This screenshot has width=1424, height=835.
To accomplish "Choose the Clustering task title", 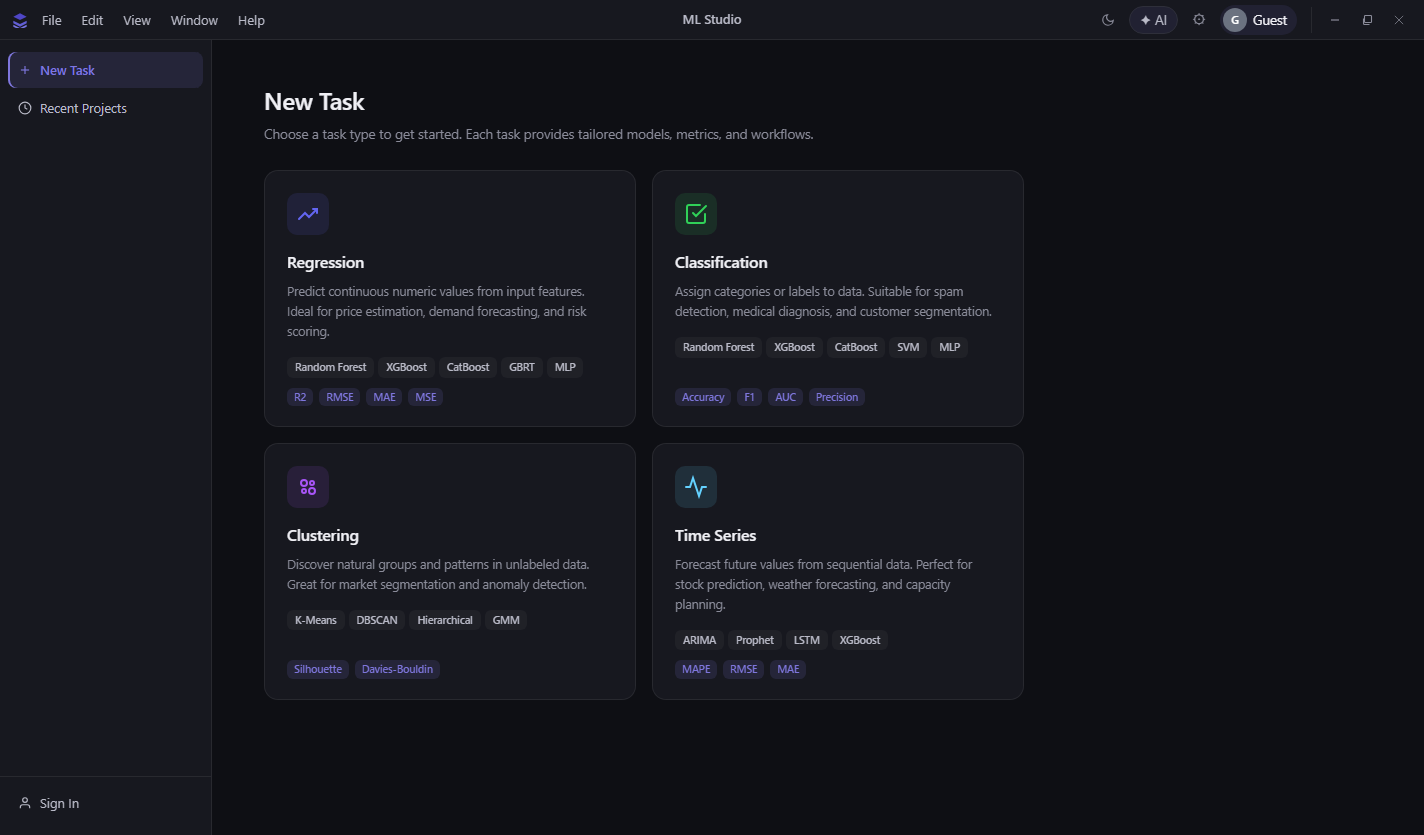I will (323, 536).
